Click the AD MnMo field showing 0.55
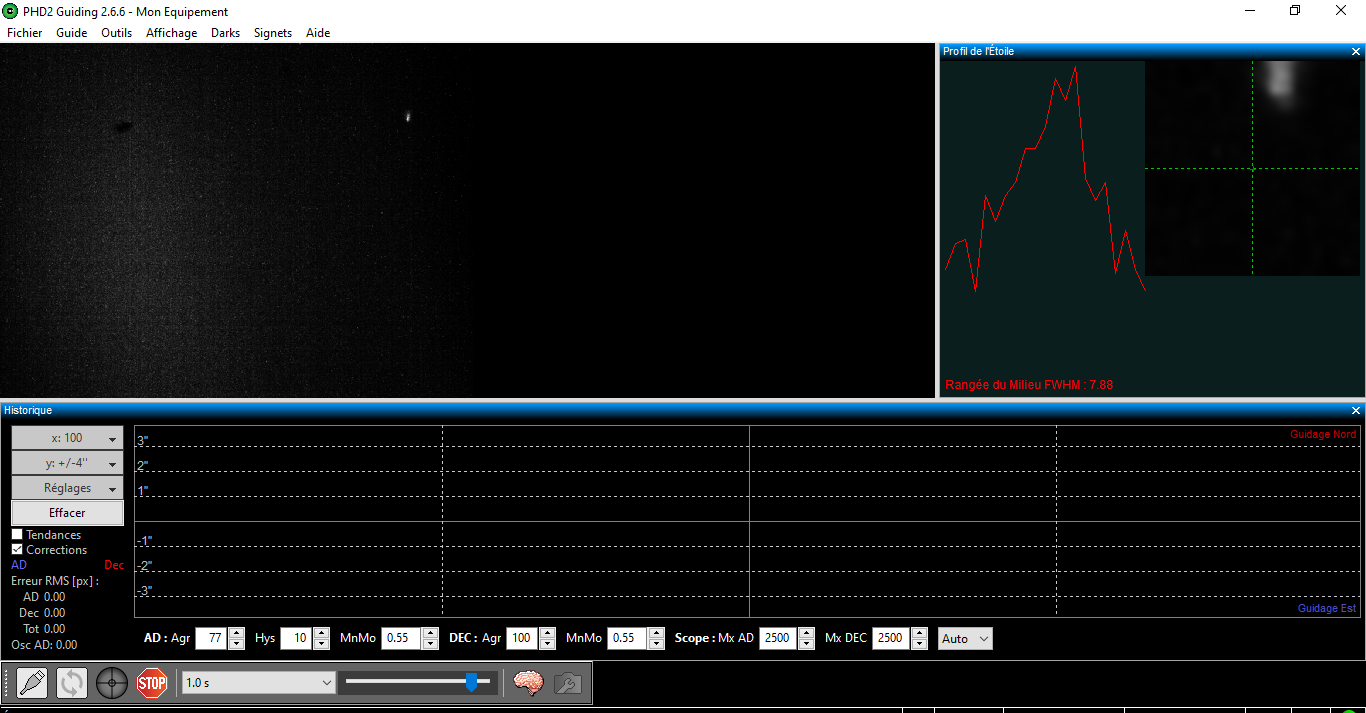Viewport: 1366px width, 713px height. [401, 638]
